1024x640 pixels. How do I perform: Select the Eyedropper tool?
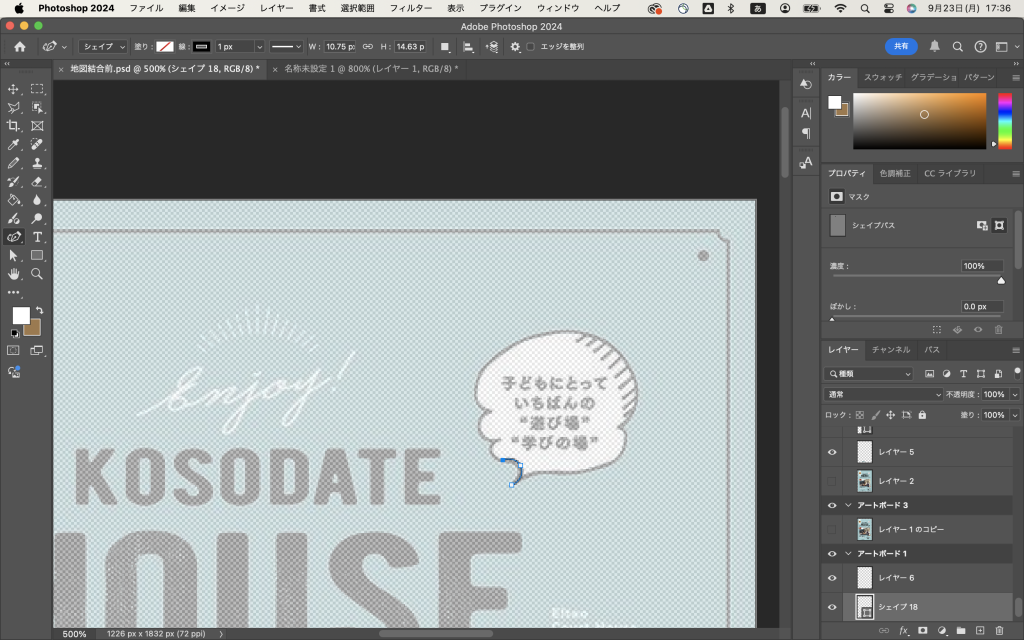(13, 144)
